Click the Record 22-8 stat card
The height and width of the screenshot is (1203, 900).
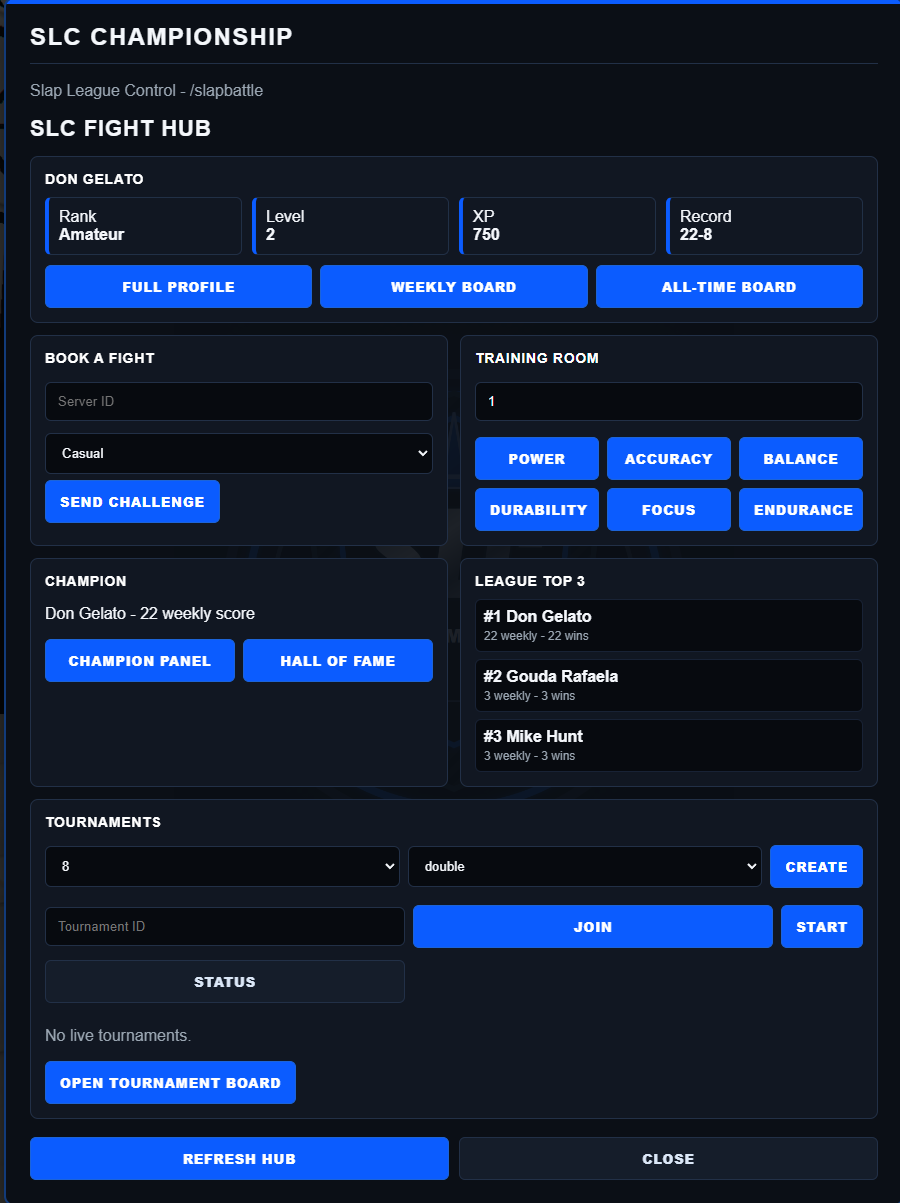[764, 226]
